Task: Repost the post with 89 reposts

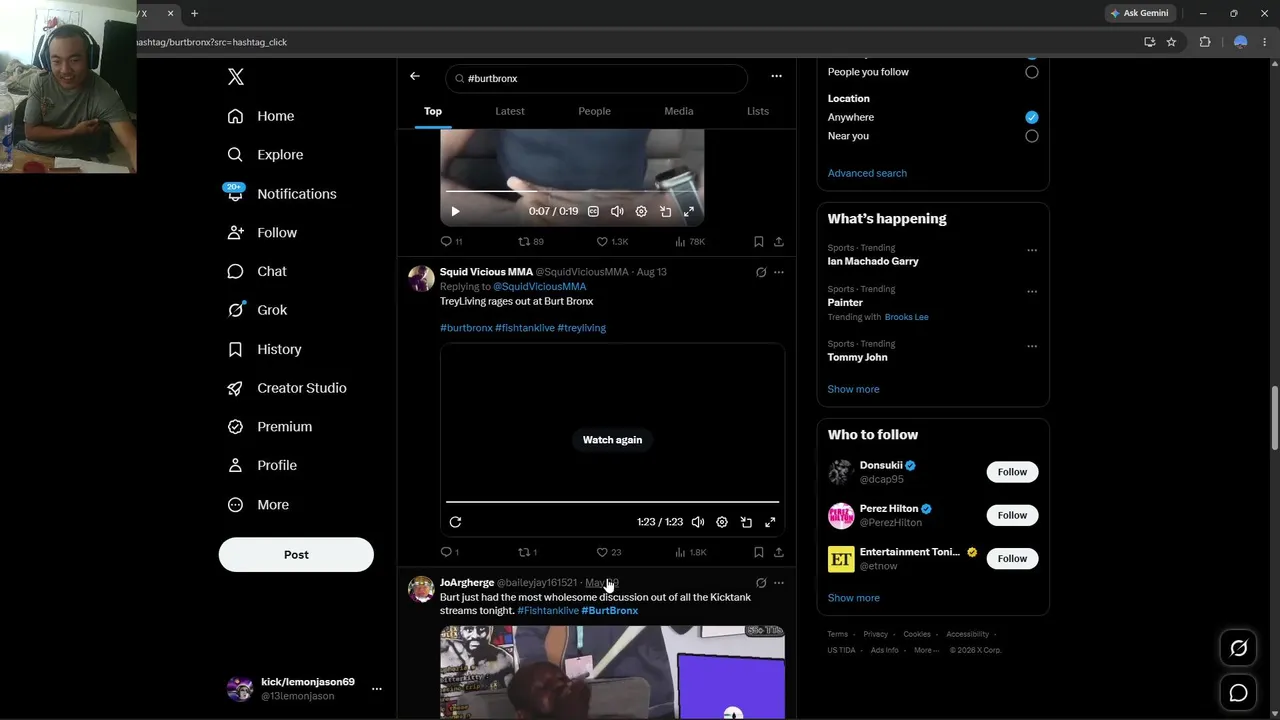Action: click(530, 242)
